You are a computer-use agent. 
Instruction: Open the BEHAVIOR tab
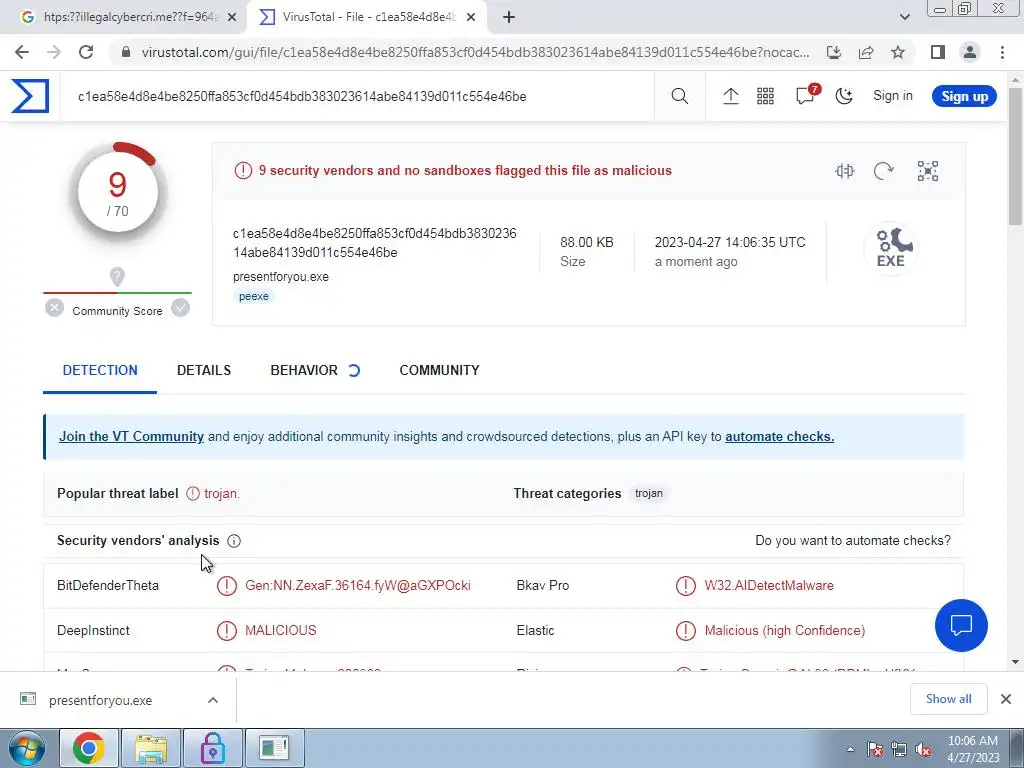[x=315, y=370]
